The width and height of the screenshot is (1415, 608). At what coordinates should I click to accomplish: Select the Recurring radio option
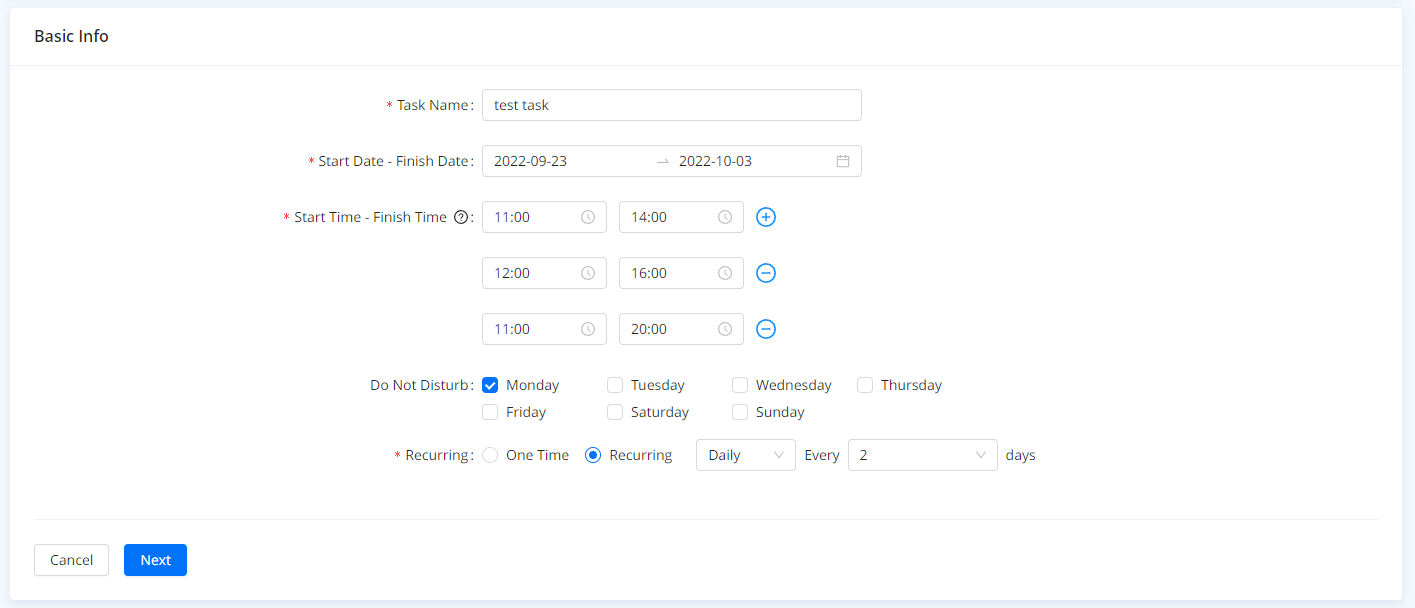coord(593,455)
